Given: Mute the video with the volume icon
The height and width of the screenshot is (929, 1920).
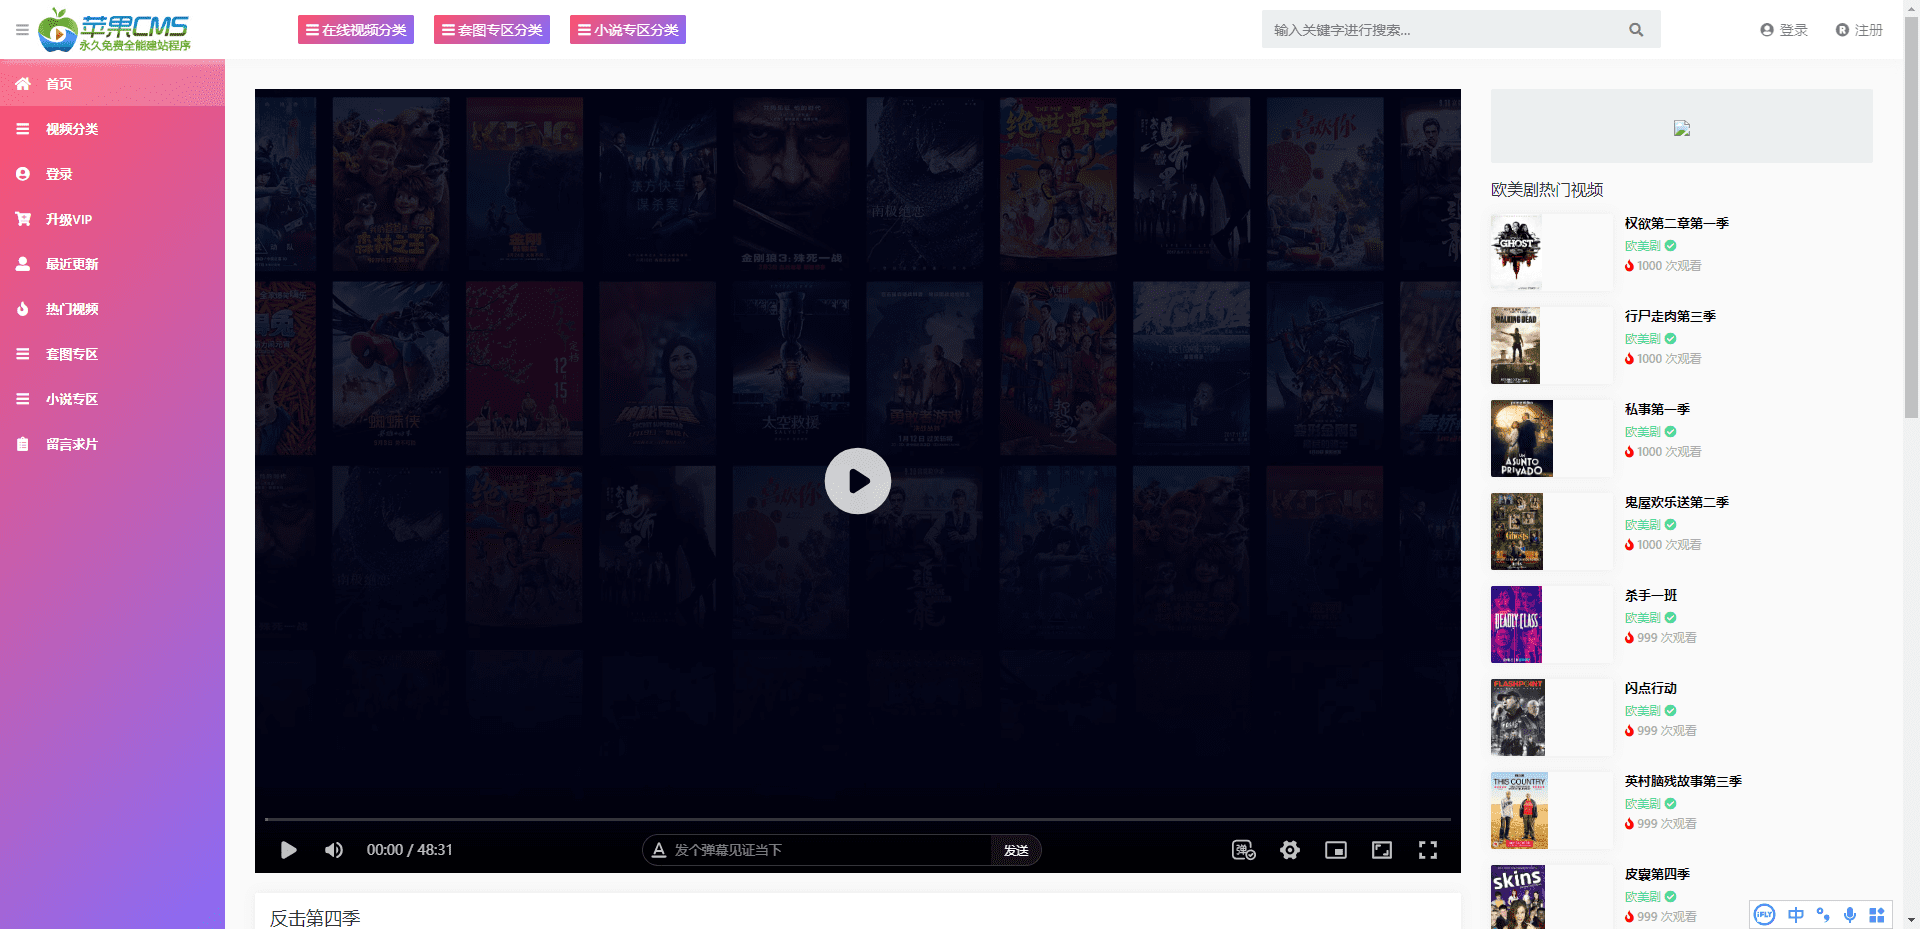Looking at the screenshot, I should [334, 850].
